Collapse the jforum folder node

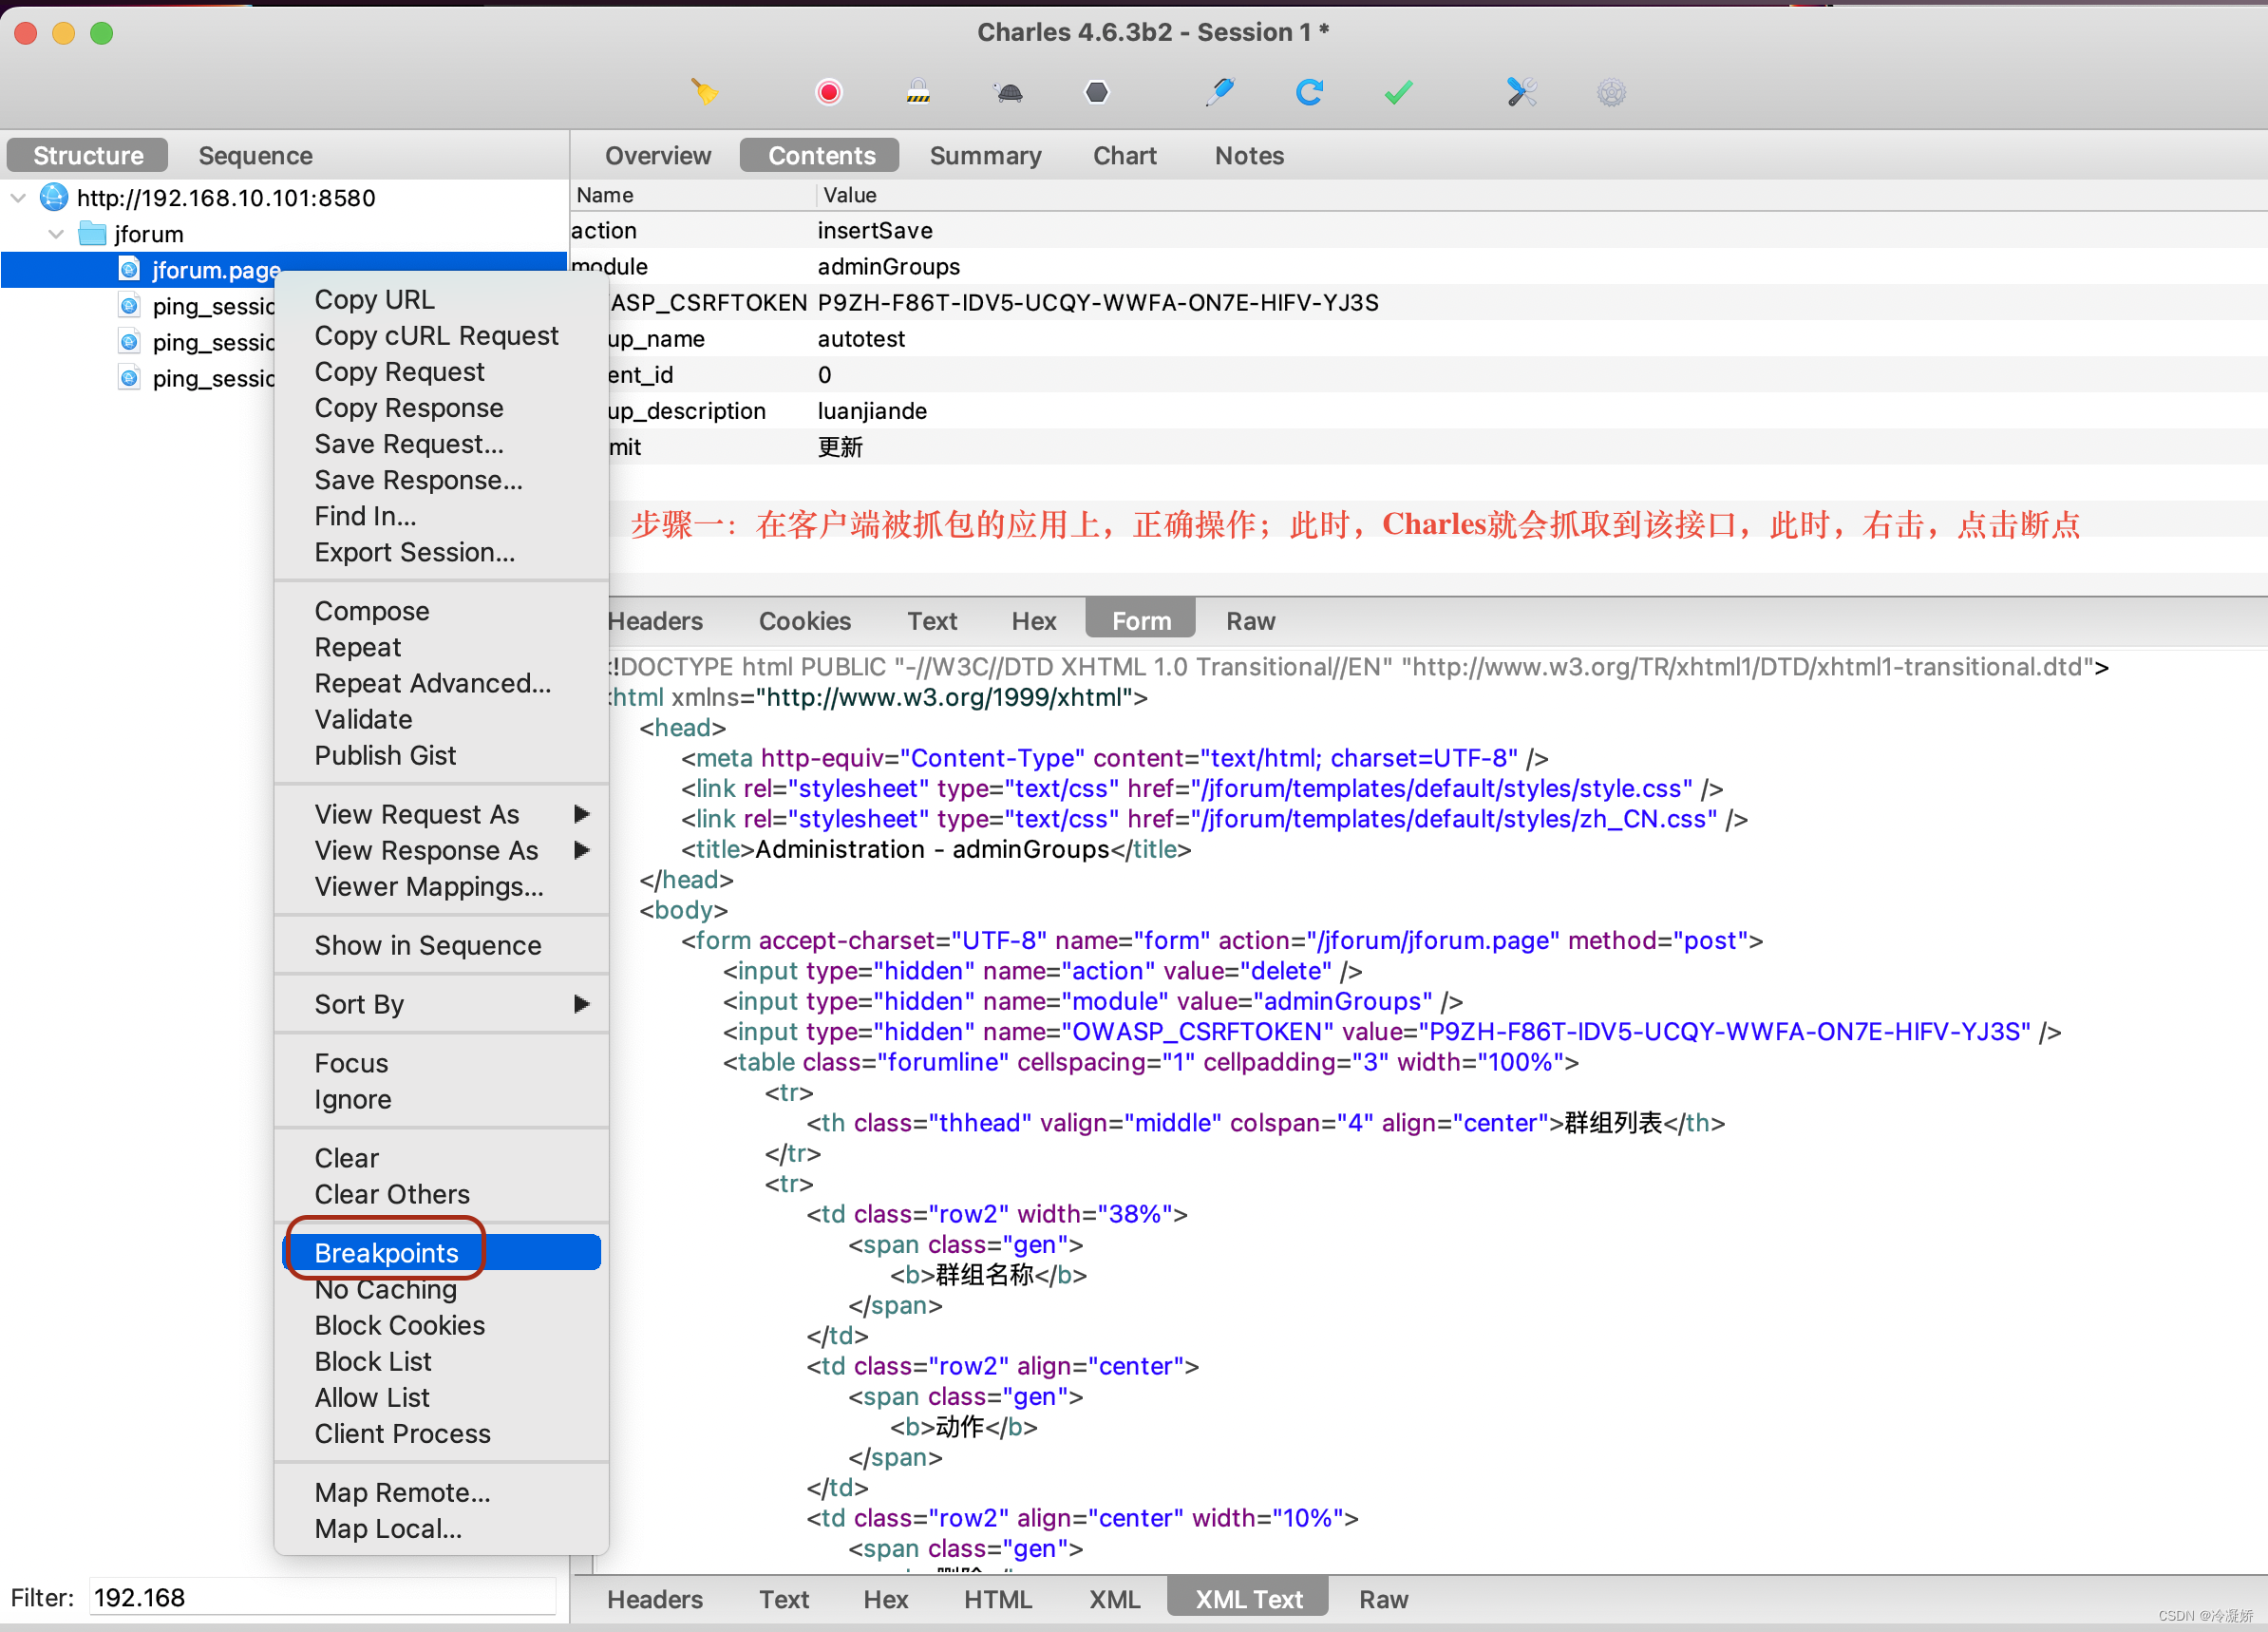point(56,233)
